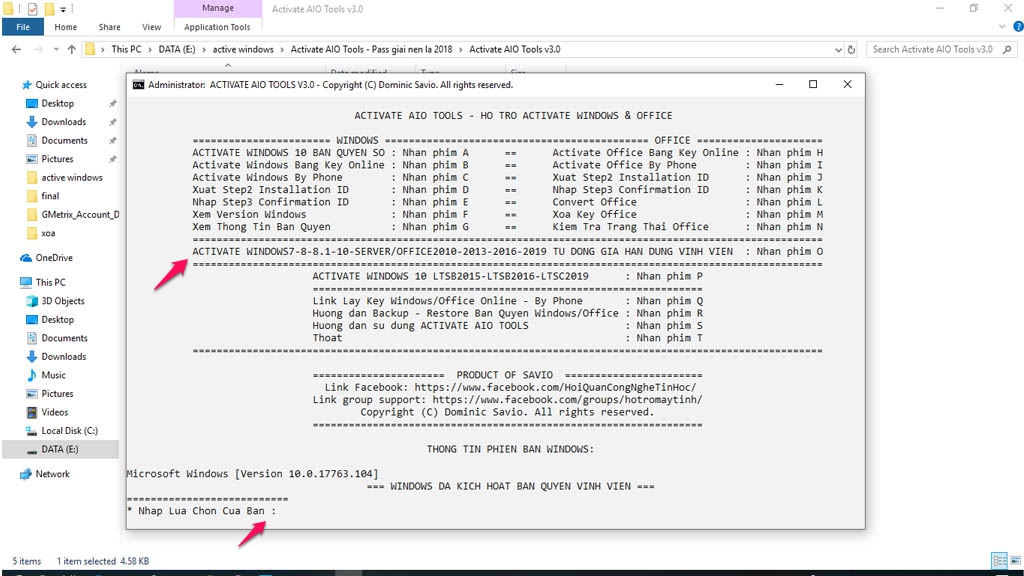
Task: Switch to Details view layout icon
Action: tap(999, 560)
